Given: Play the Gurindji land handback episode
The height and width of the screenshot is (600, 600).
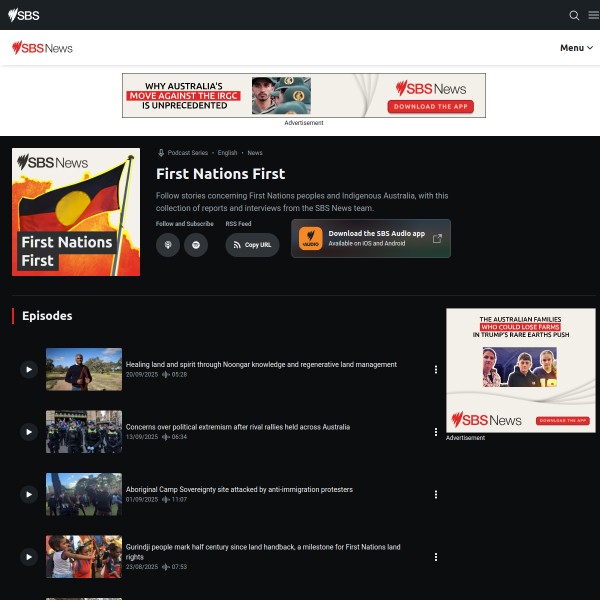Looking at the screenshot, I should pos(28,557).
